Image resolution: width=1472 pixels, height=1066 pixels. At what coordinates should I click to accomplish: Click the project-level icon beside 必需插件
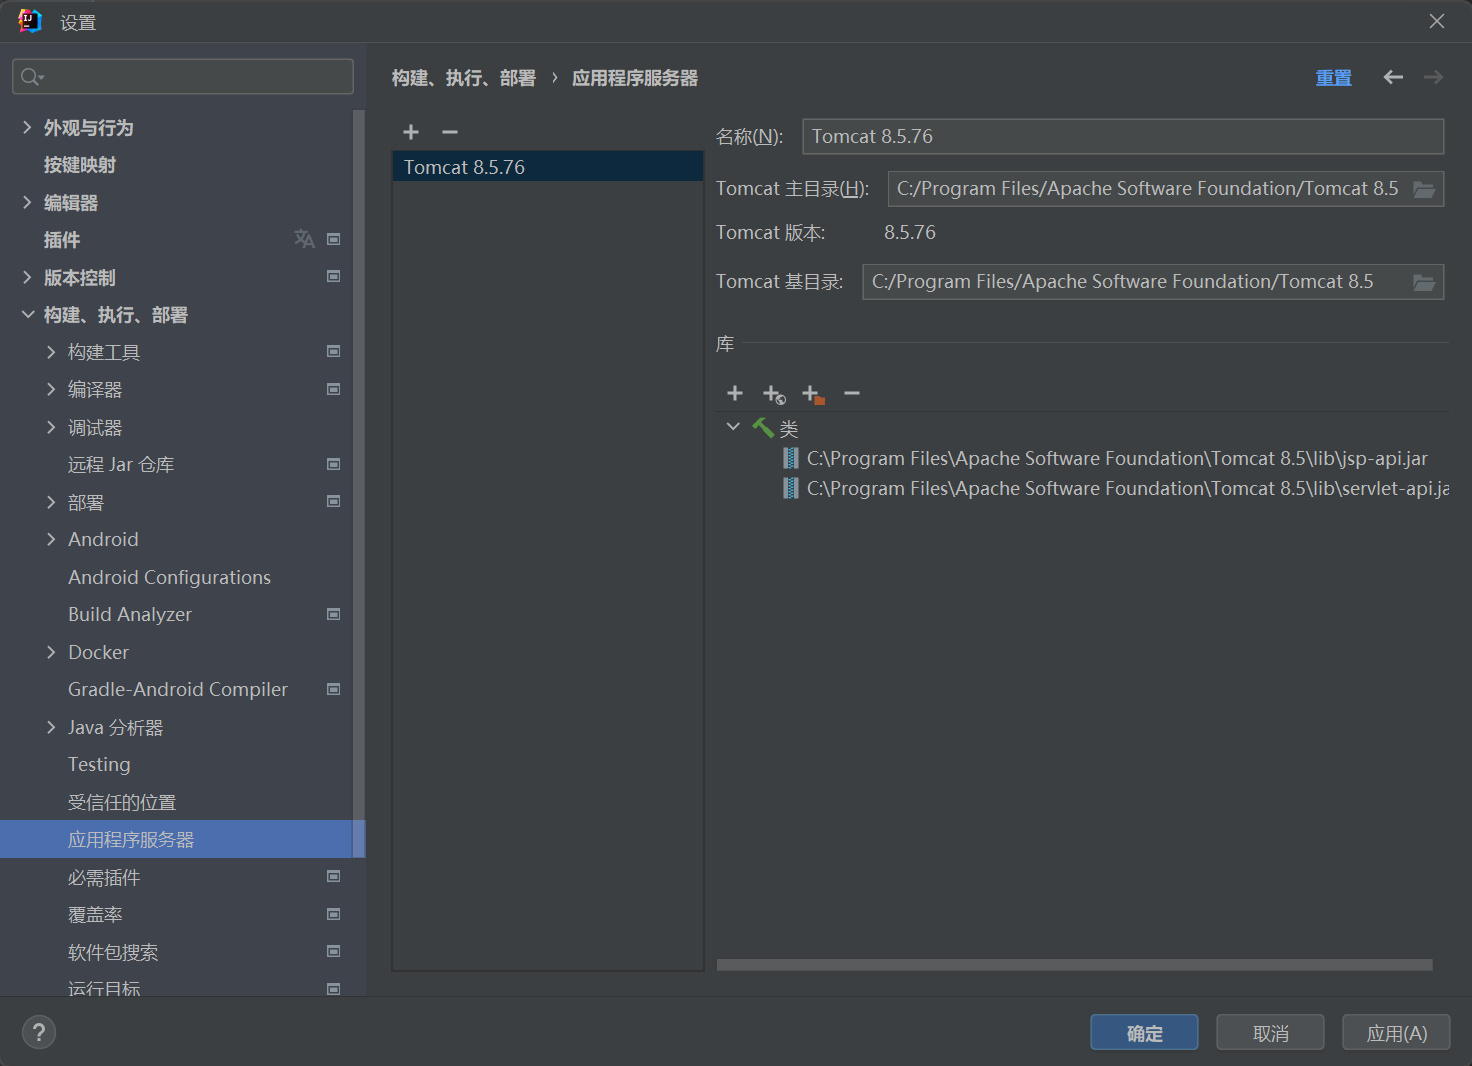[x=334, y=876]
